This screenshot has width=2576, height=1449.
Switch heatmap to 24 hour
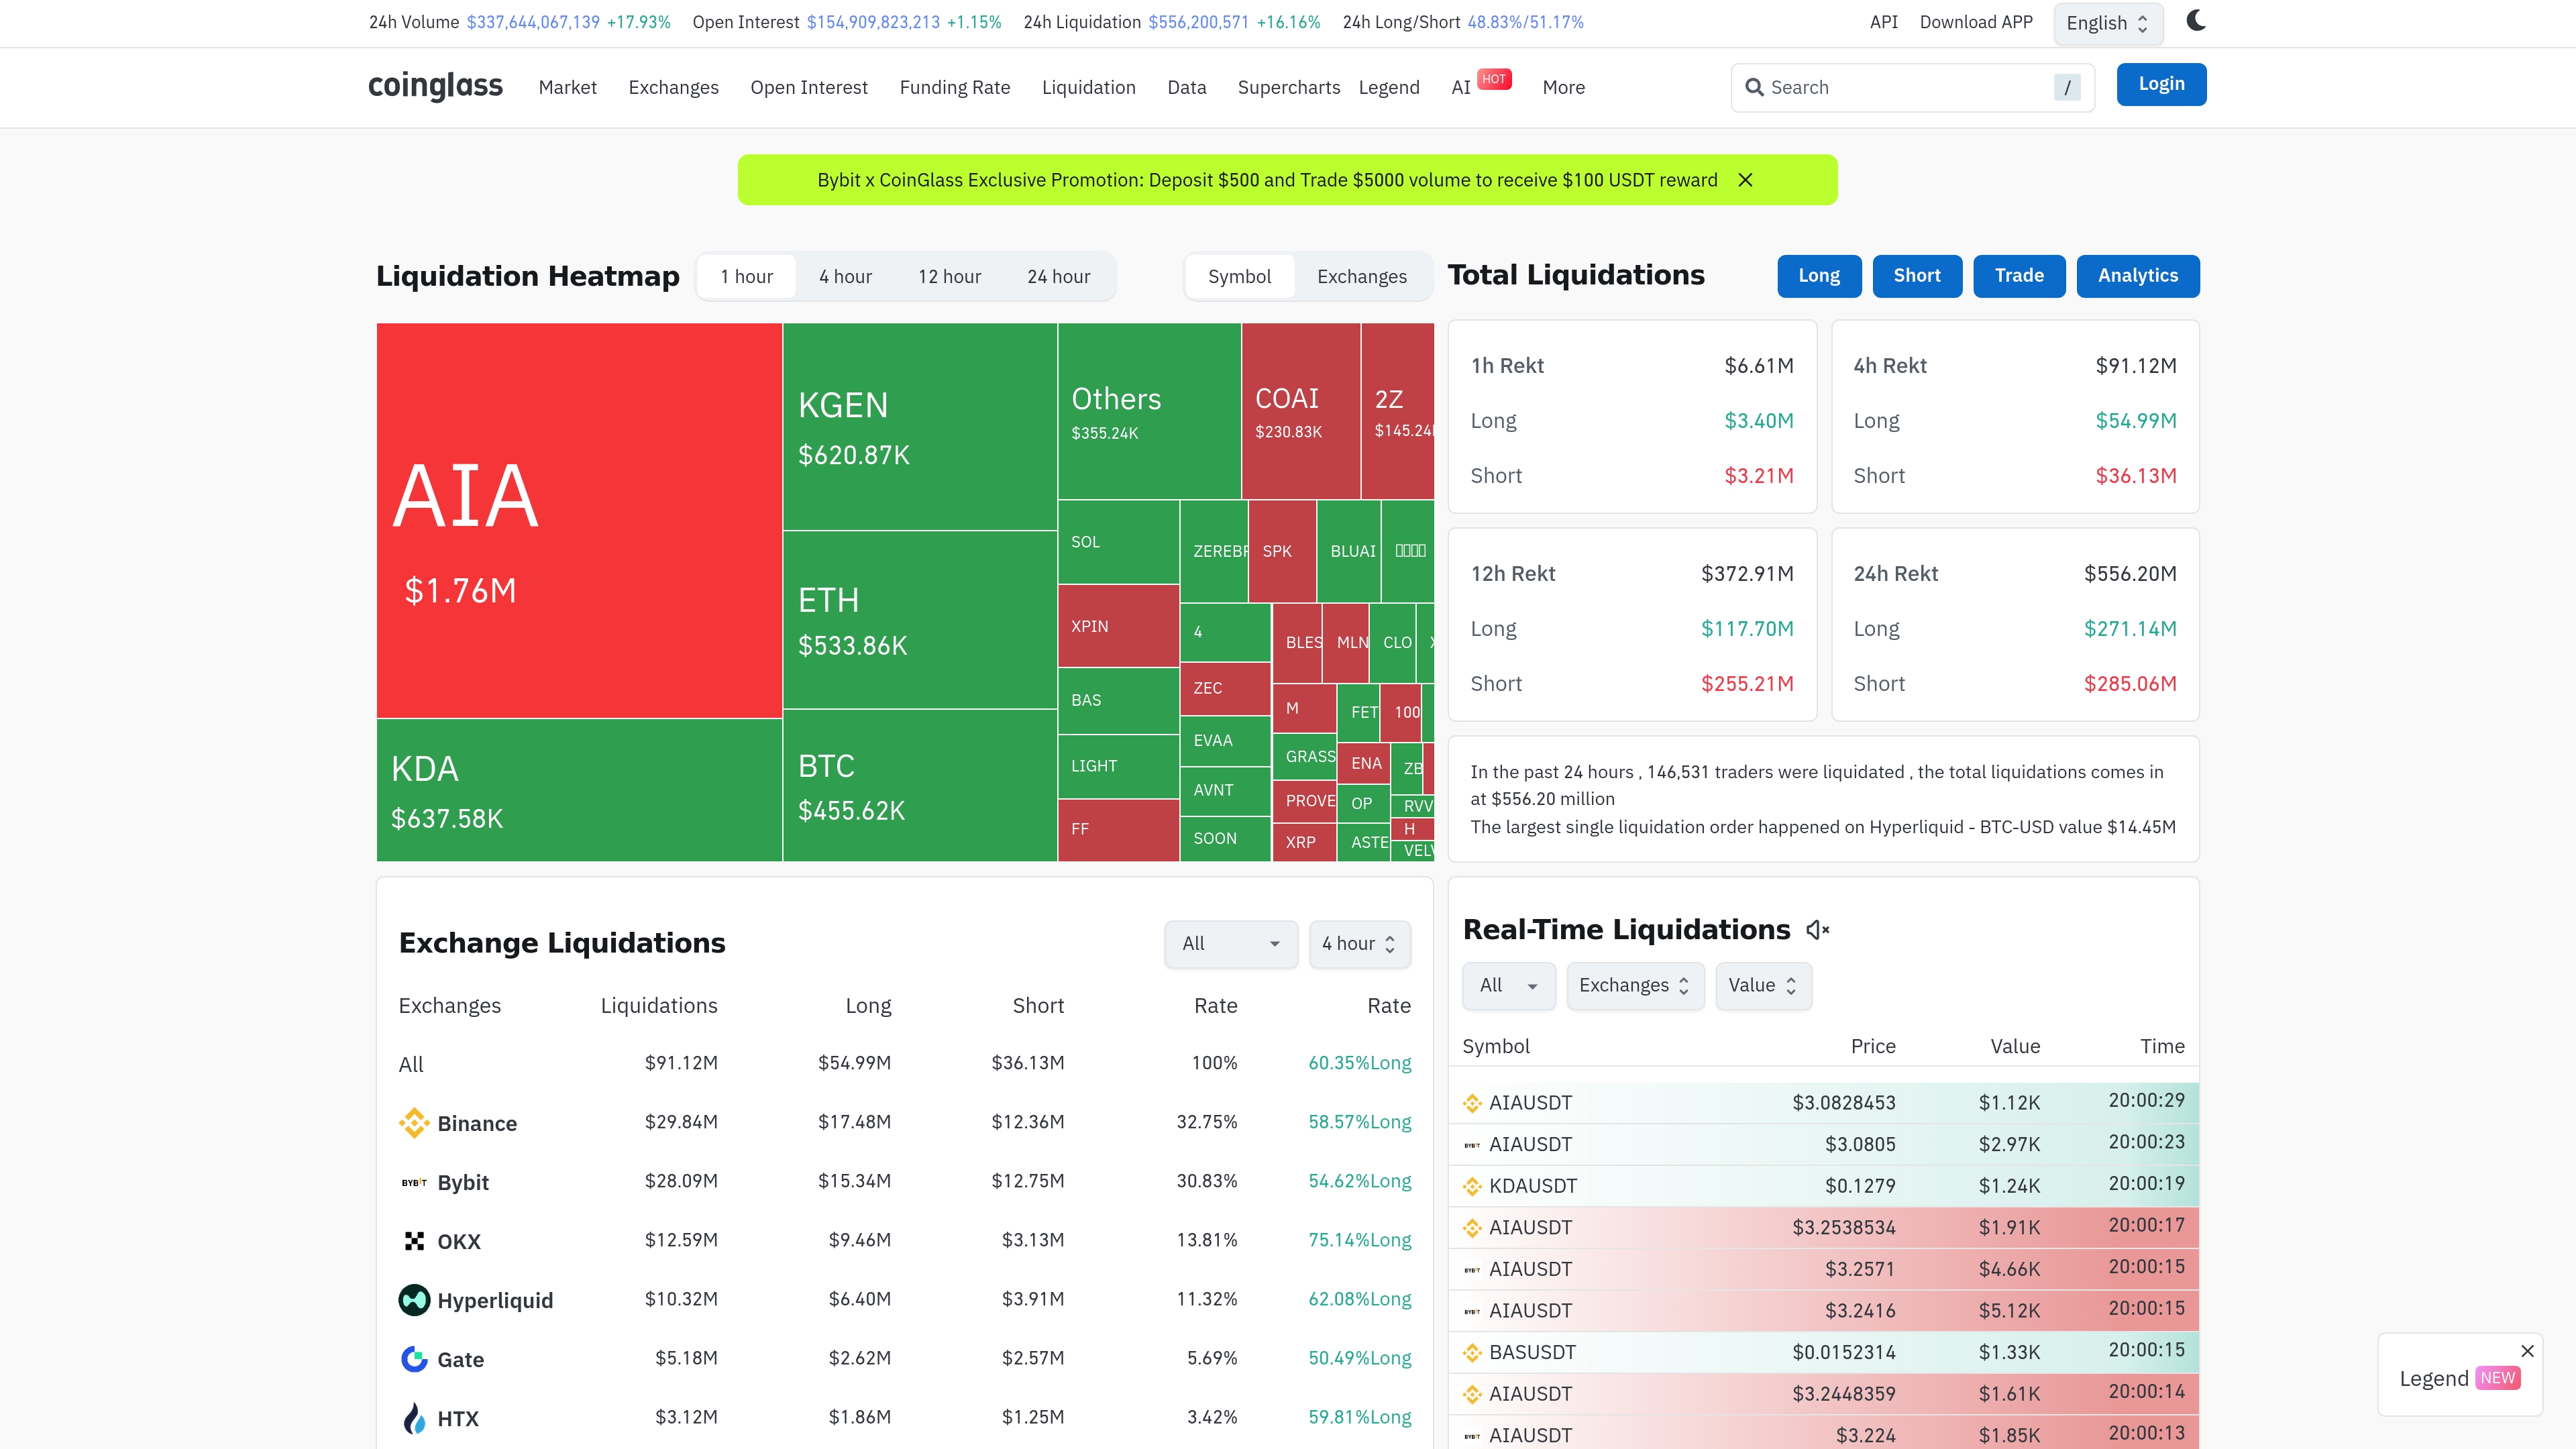coord(1058,276)
